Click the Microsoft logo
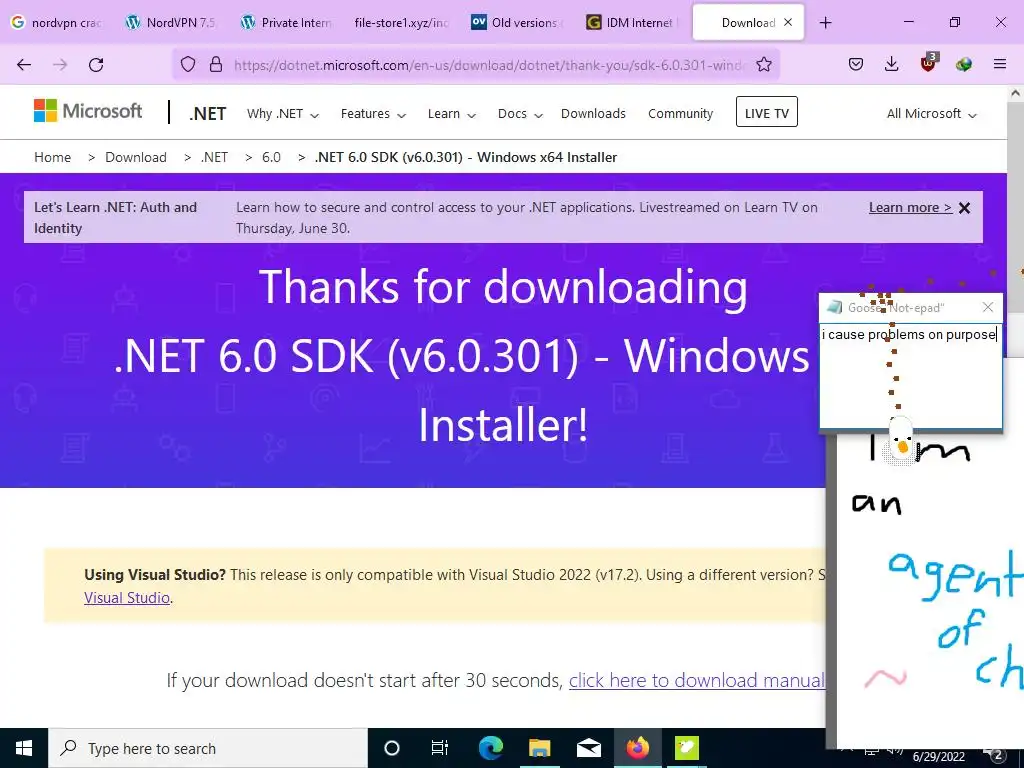 click(x=88, y=111)
